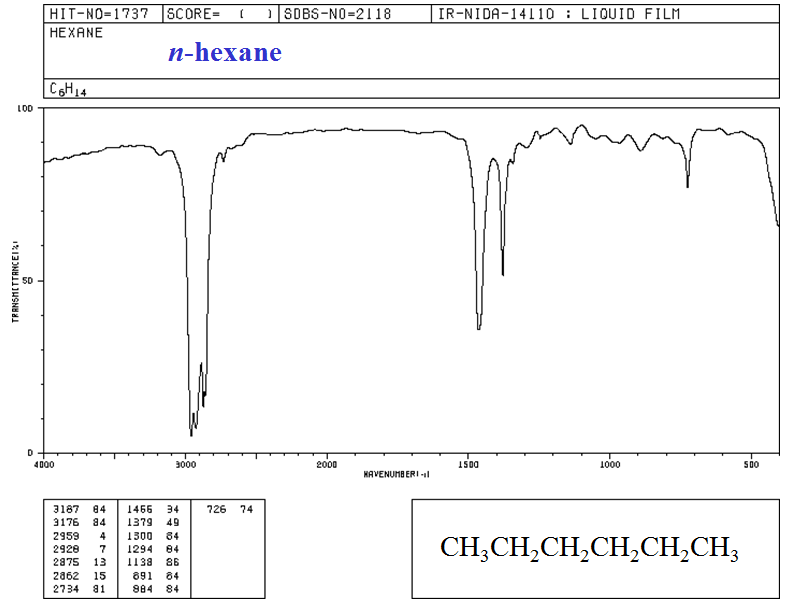The image size is (785, 602).
Task: Click the 1000 tick on wavenumber axis
Action: 610,465
